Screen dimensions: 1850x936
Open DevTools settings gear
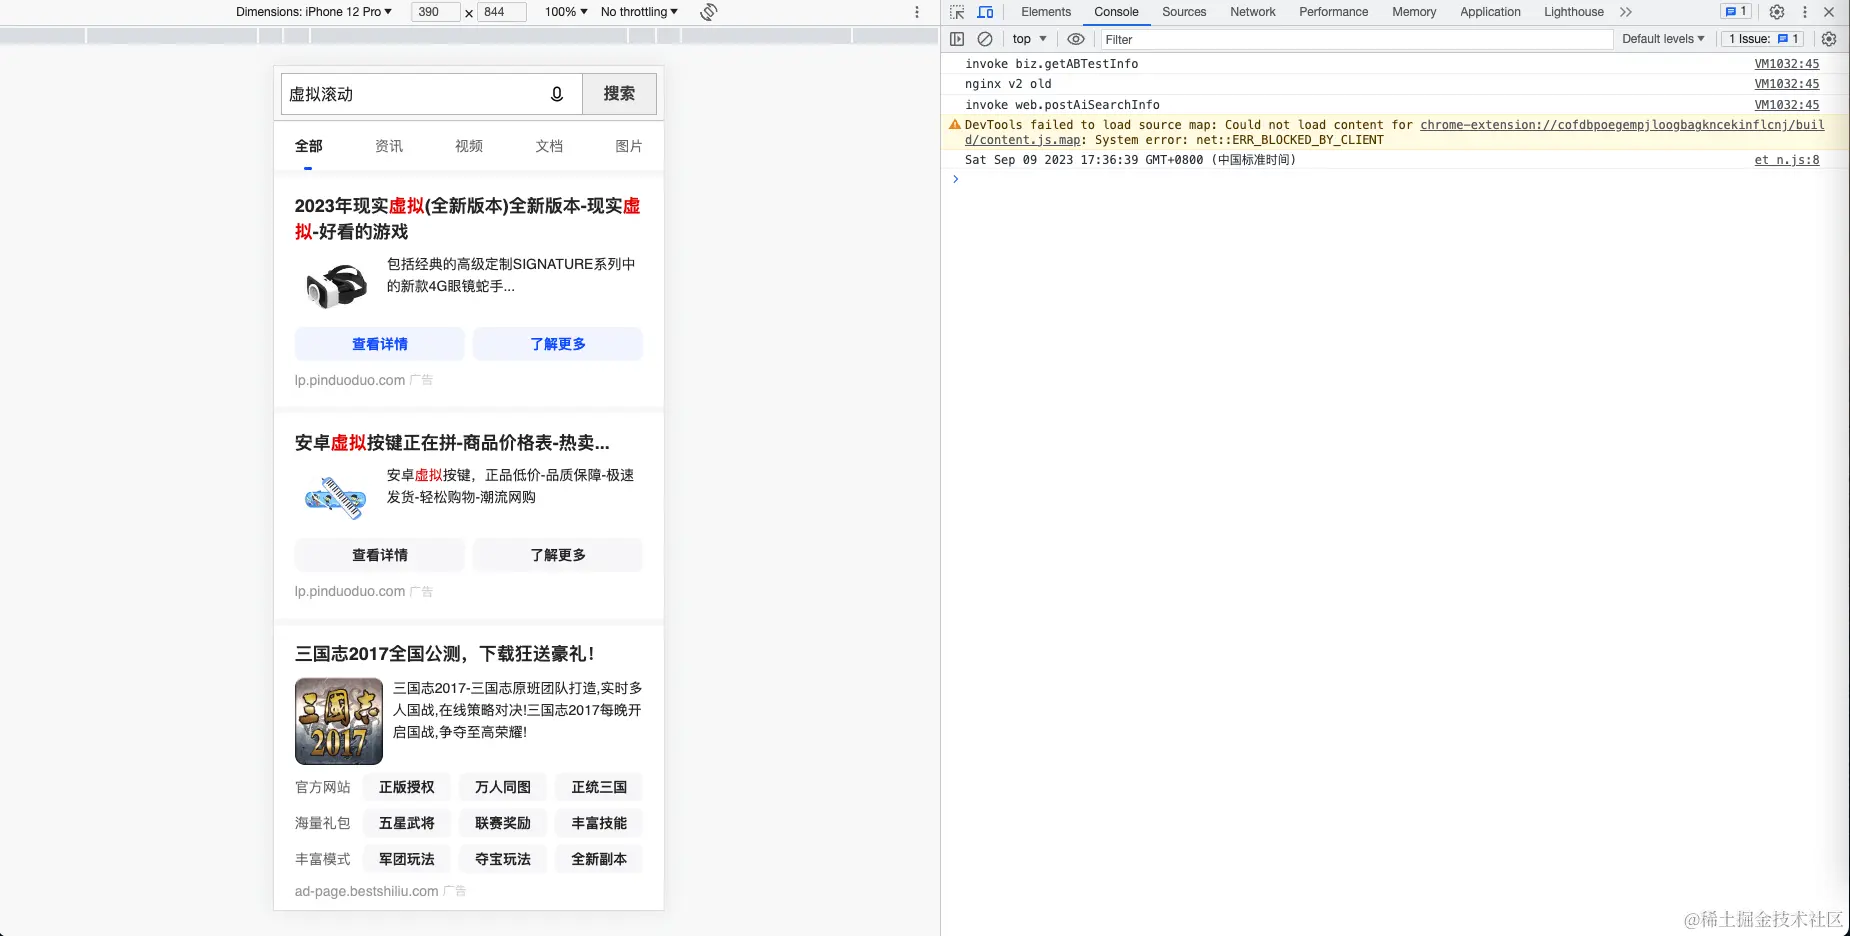pos(1777,12)
